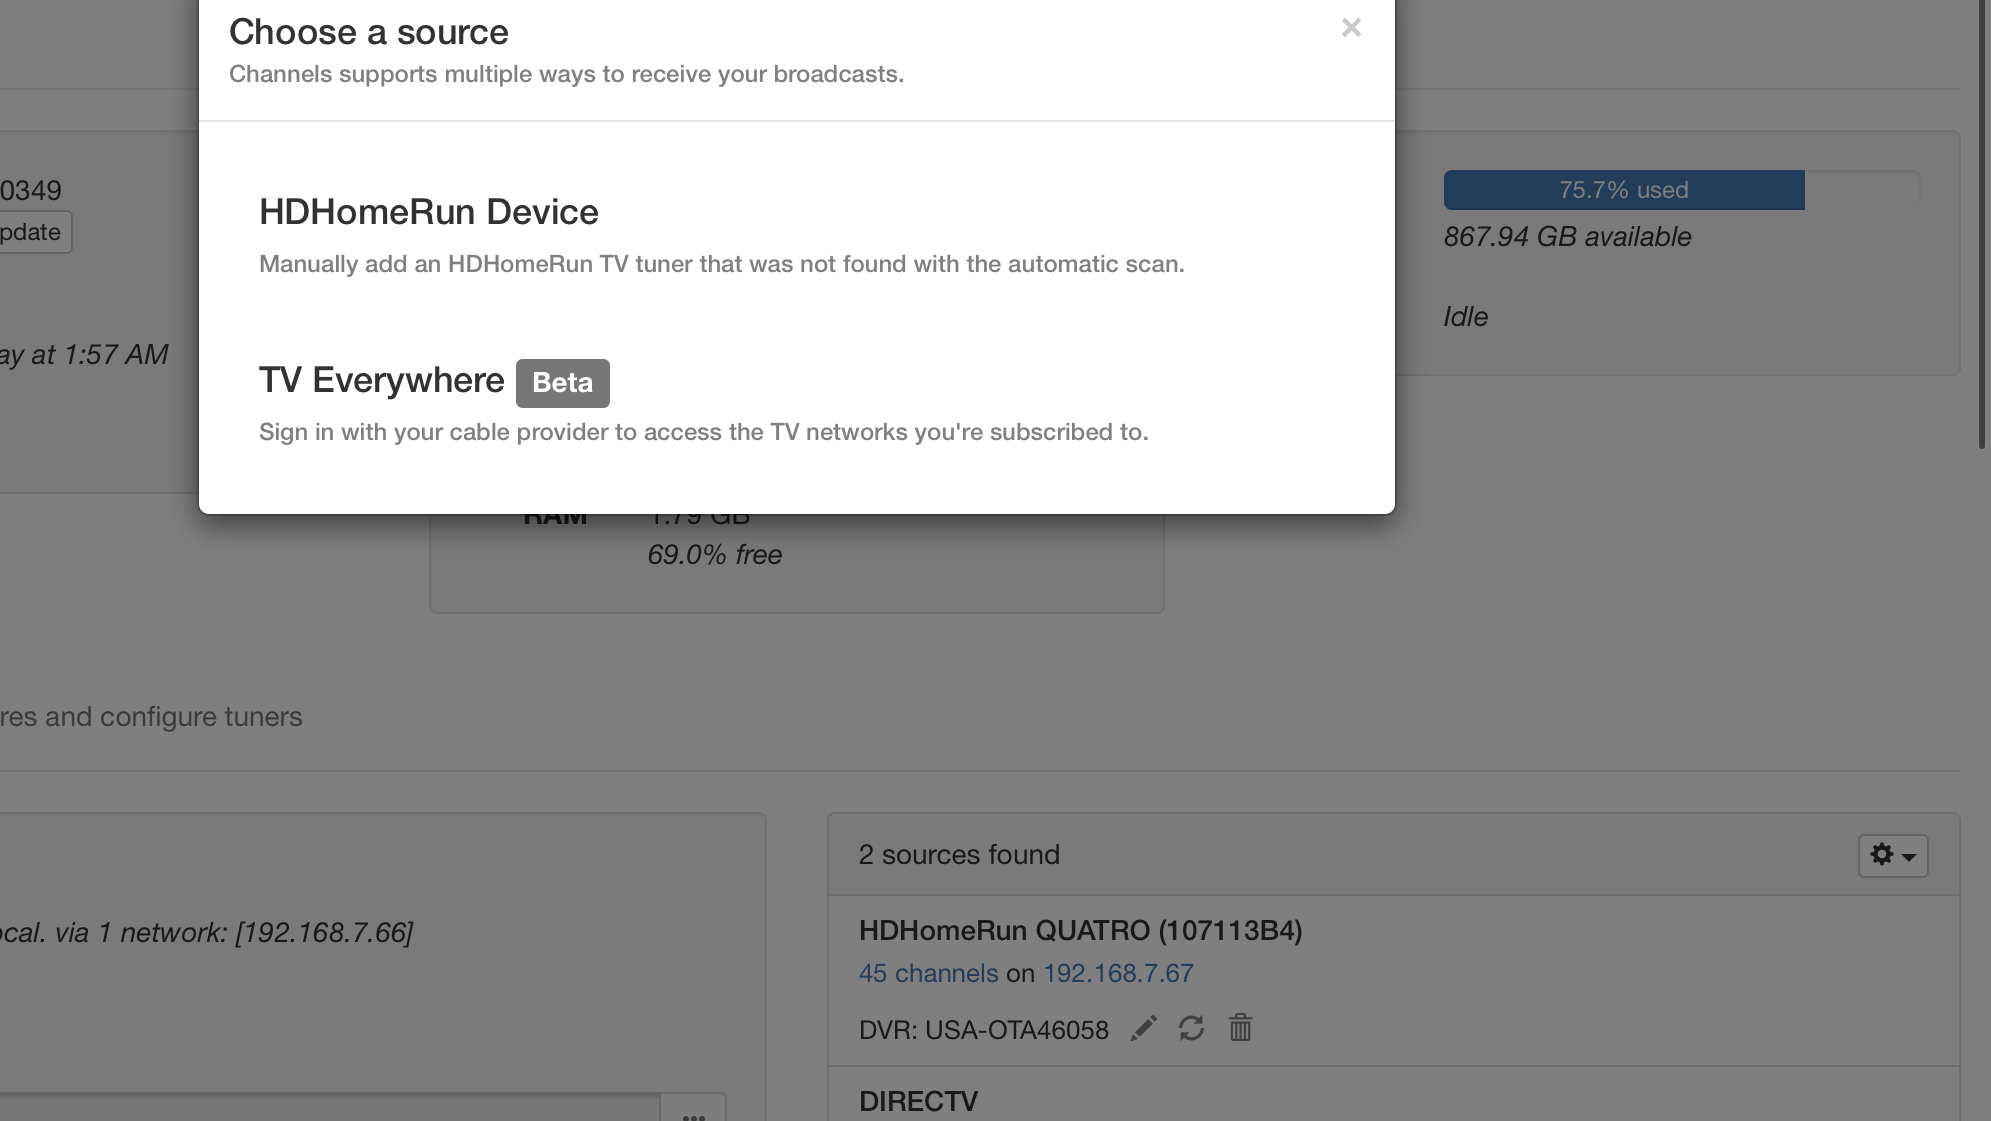Click the ellipsis button beside the bottom-left field
The width and height of the screenshot is (1991, 1121).
(693, 1110)
